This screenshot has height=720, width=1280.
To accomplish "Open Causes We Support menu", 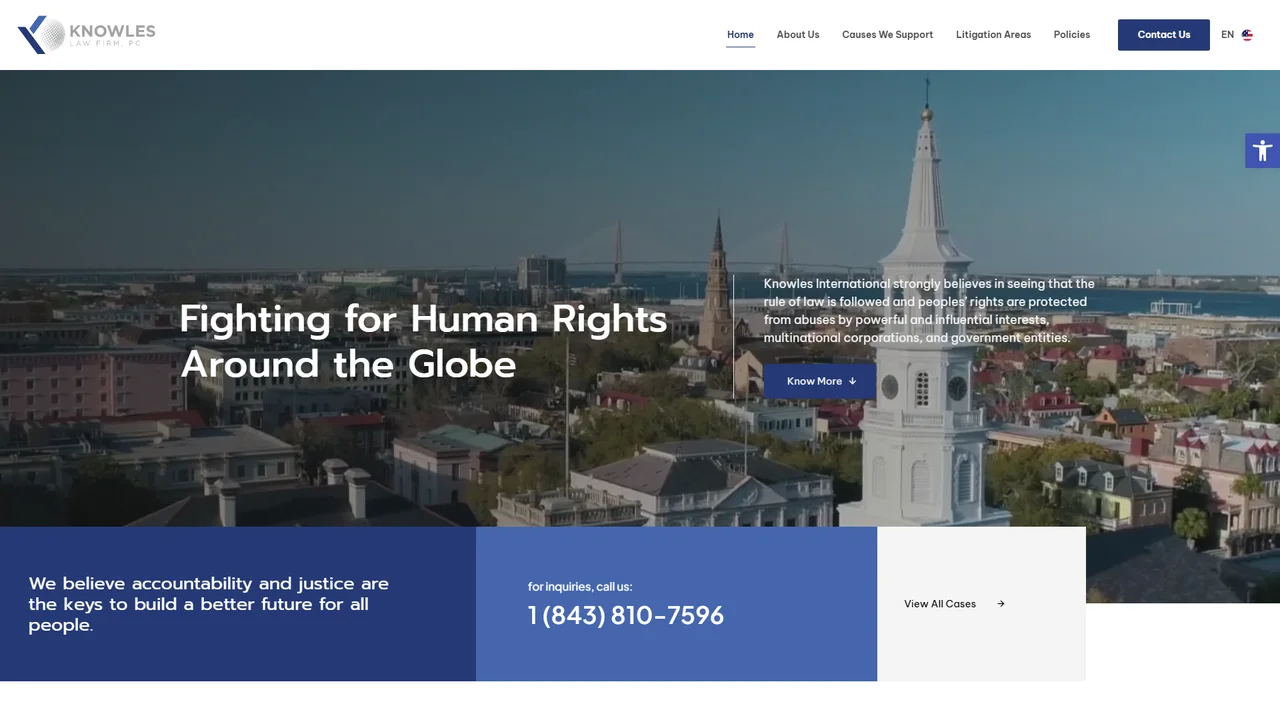I will 887,35.
